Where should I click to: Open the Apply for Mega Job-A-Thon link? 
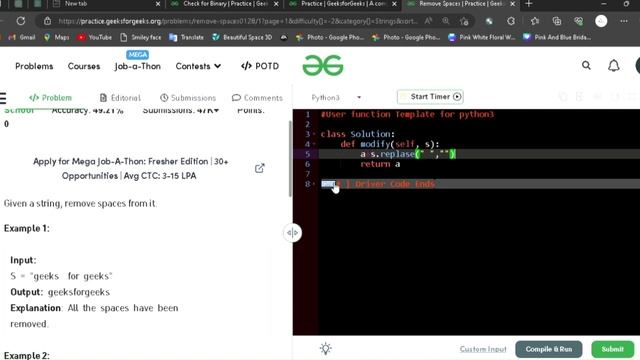[x=130, y=169]
